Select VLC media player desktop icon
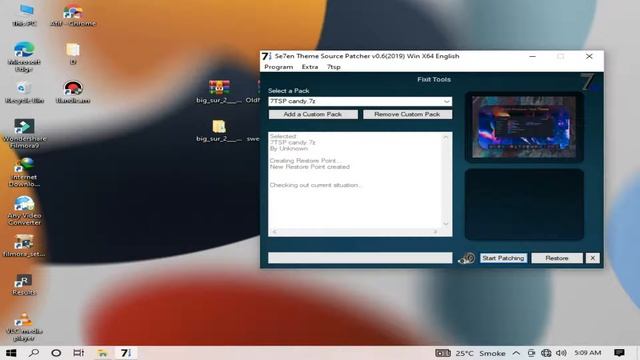Image resolution: width=640 pixels, height=360 pixels. pos(24,327)
